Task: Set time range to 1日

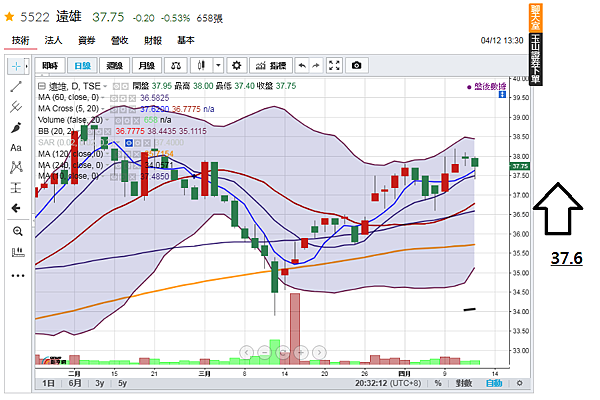Action: [49, 383]
